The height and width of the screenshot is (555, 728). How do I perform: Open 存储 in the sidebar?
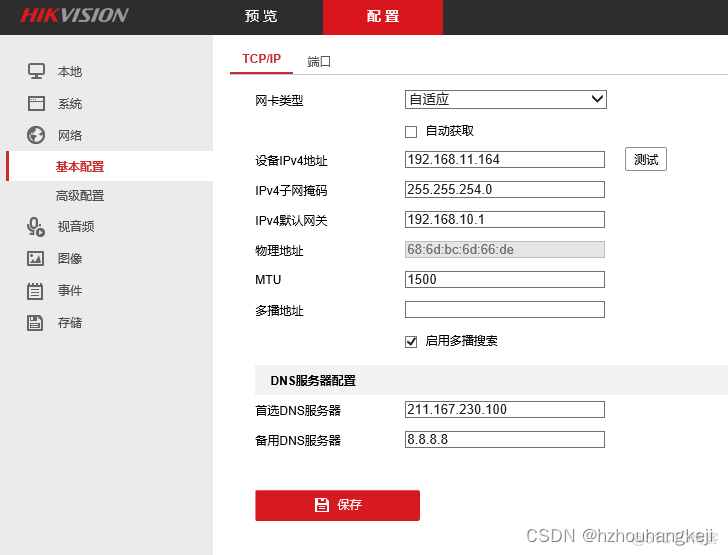pyautogui.click(x=70, y=322)
